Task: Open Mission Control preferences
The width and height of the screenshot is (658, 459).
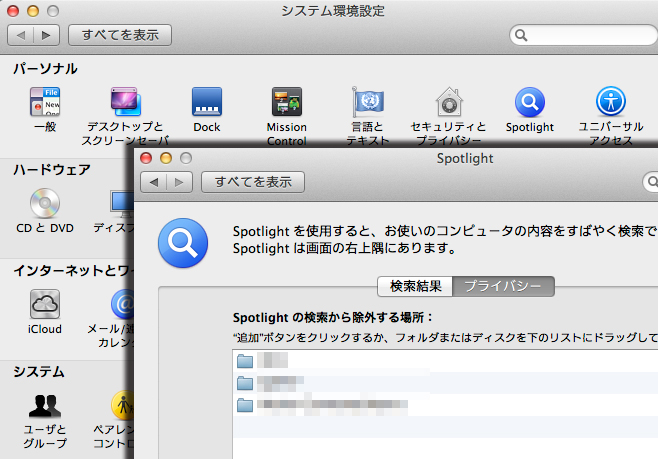Action: tap(287, 102)
